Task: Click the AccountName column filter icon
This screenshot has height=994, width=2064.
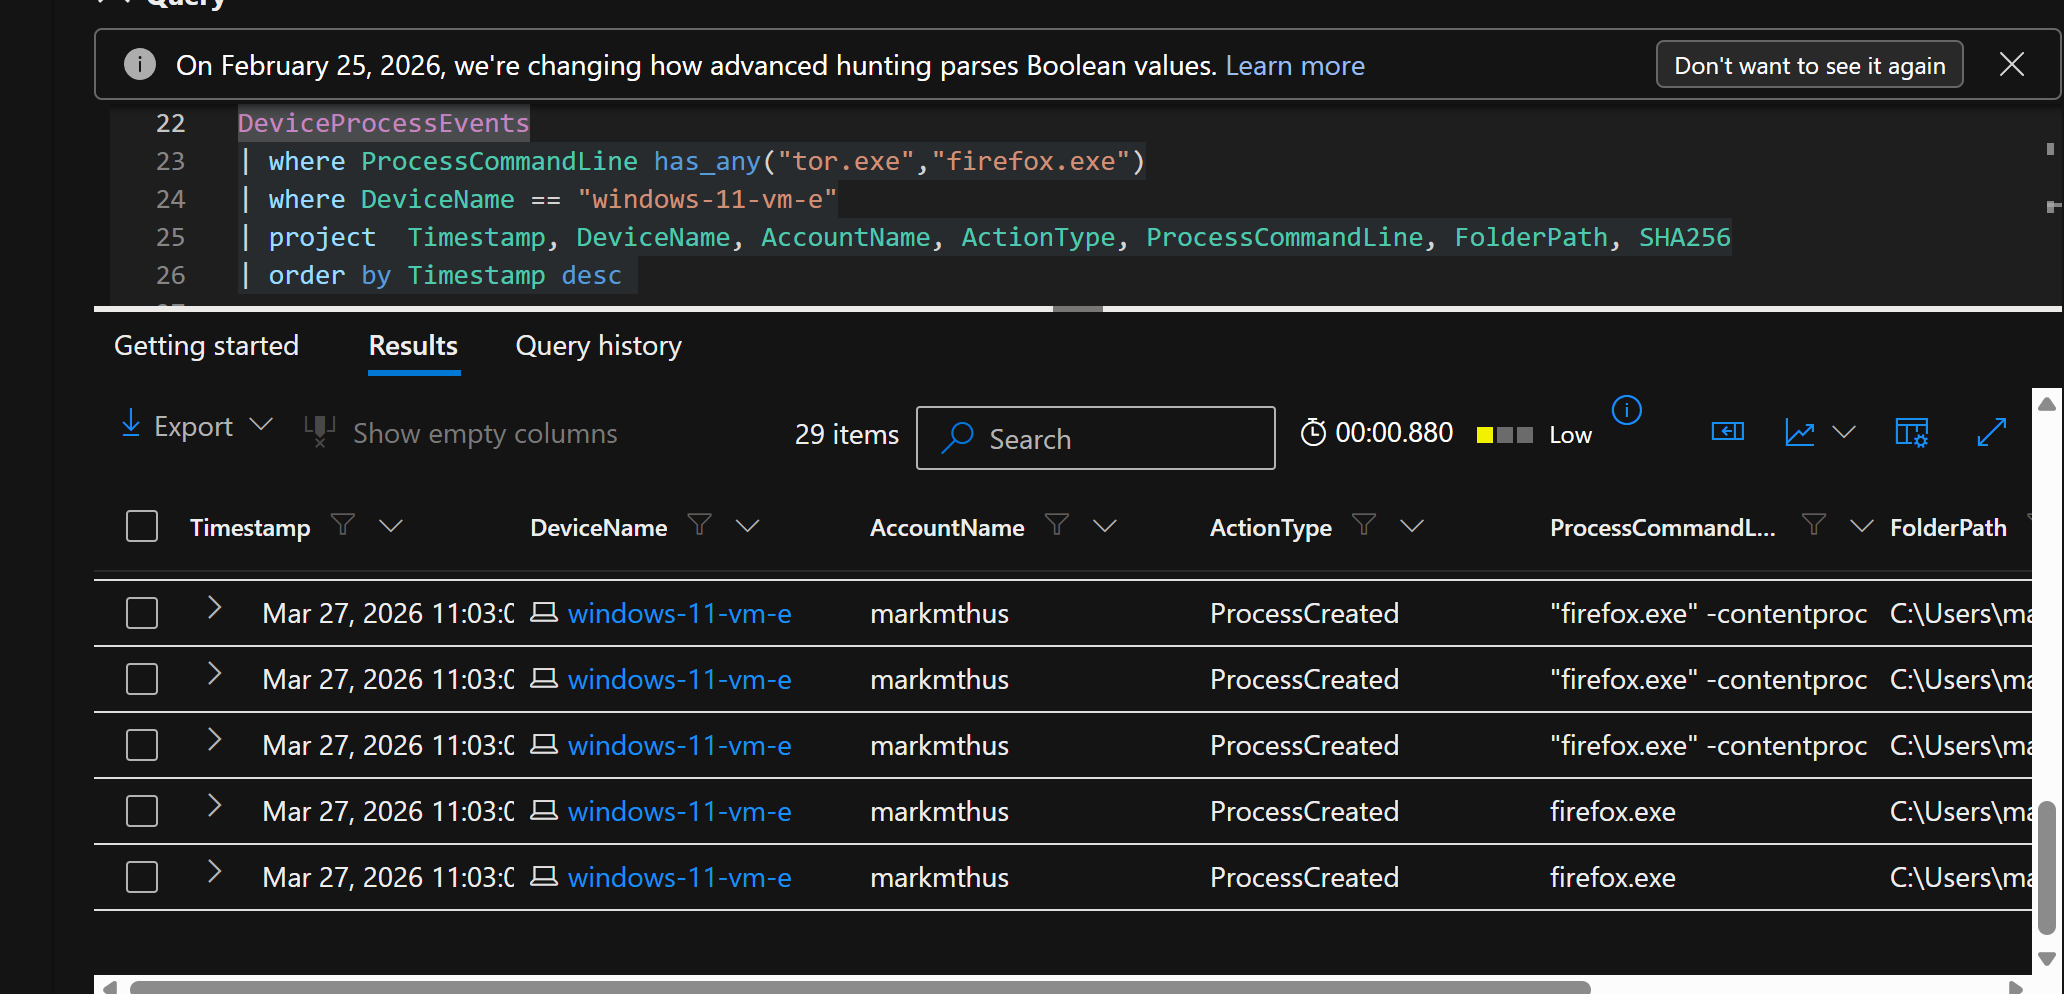Action: [x=1057, y=525]
